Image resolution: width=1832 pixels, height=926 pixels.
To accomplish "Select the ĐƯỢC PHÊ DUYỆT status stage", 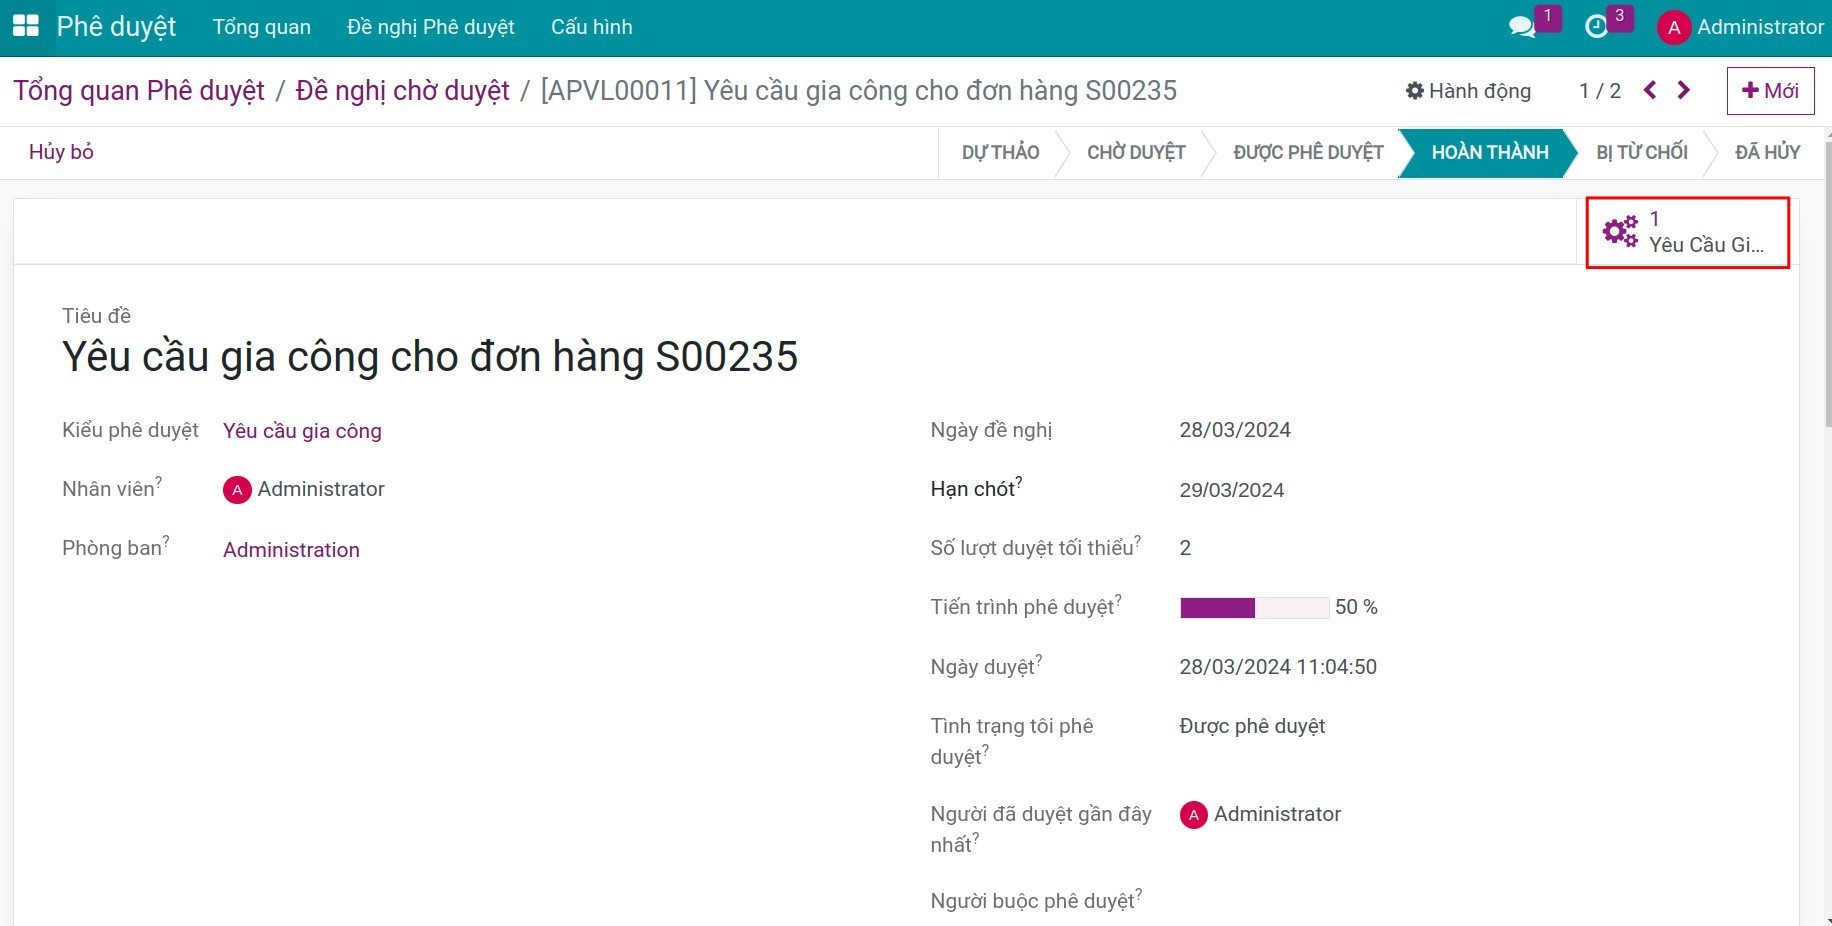I will coord(1308,152).
